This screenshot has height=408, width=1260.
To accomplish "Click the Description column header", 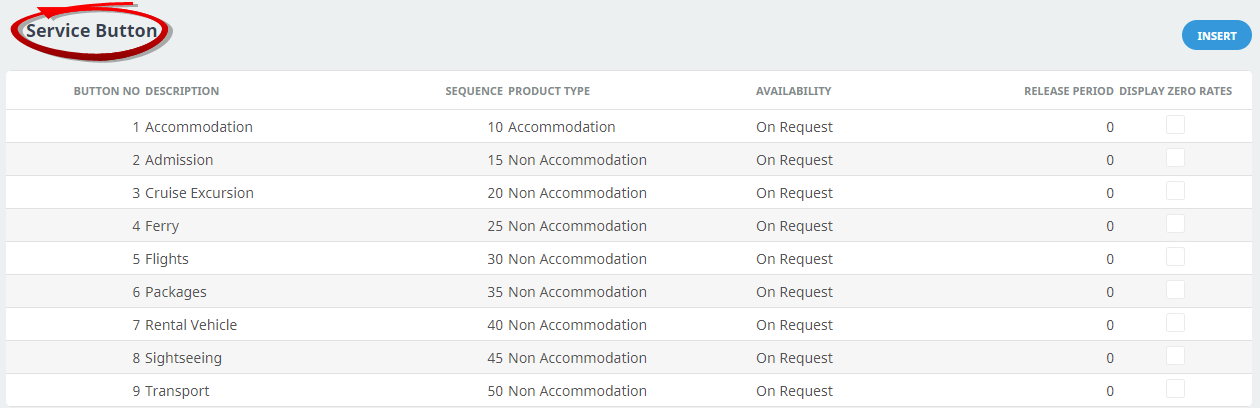I will pyautogui.click(x=182, y=91).
